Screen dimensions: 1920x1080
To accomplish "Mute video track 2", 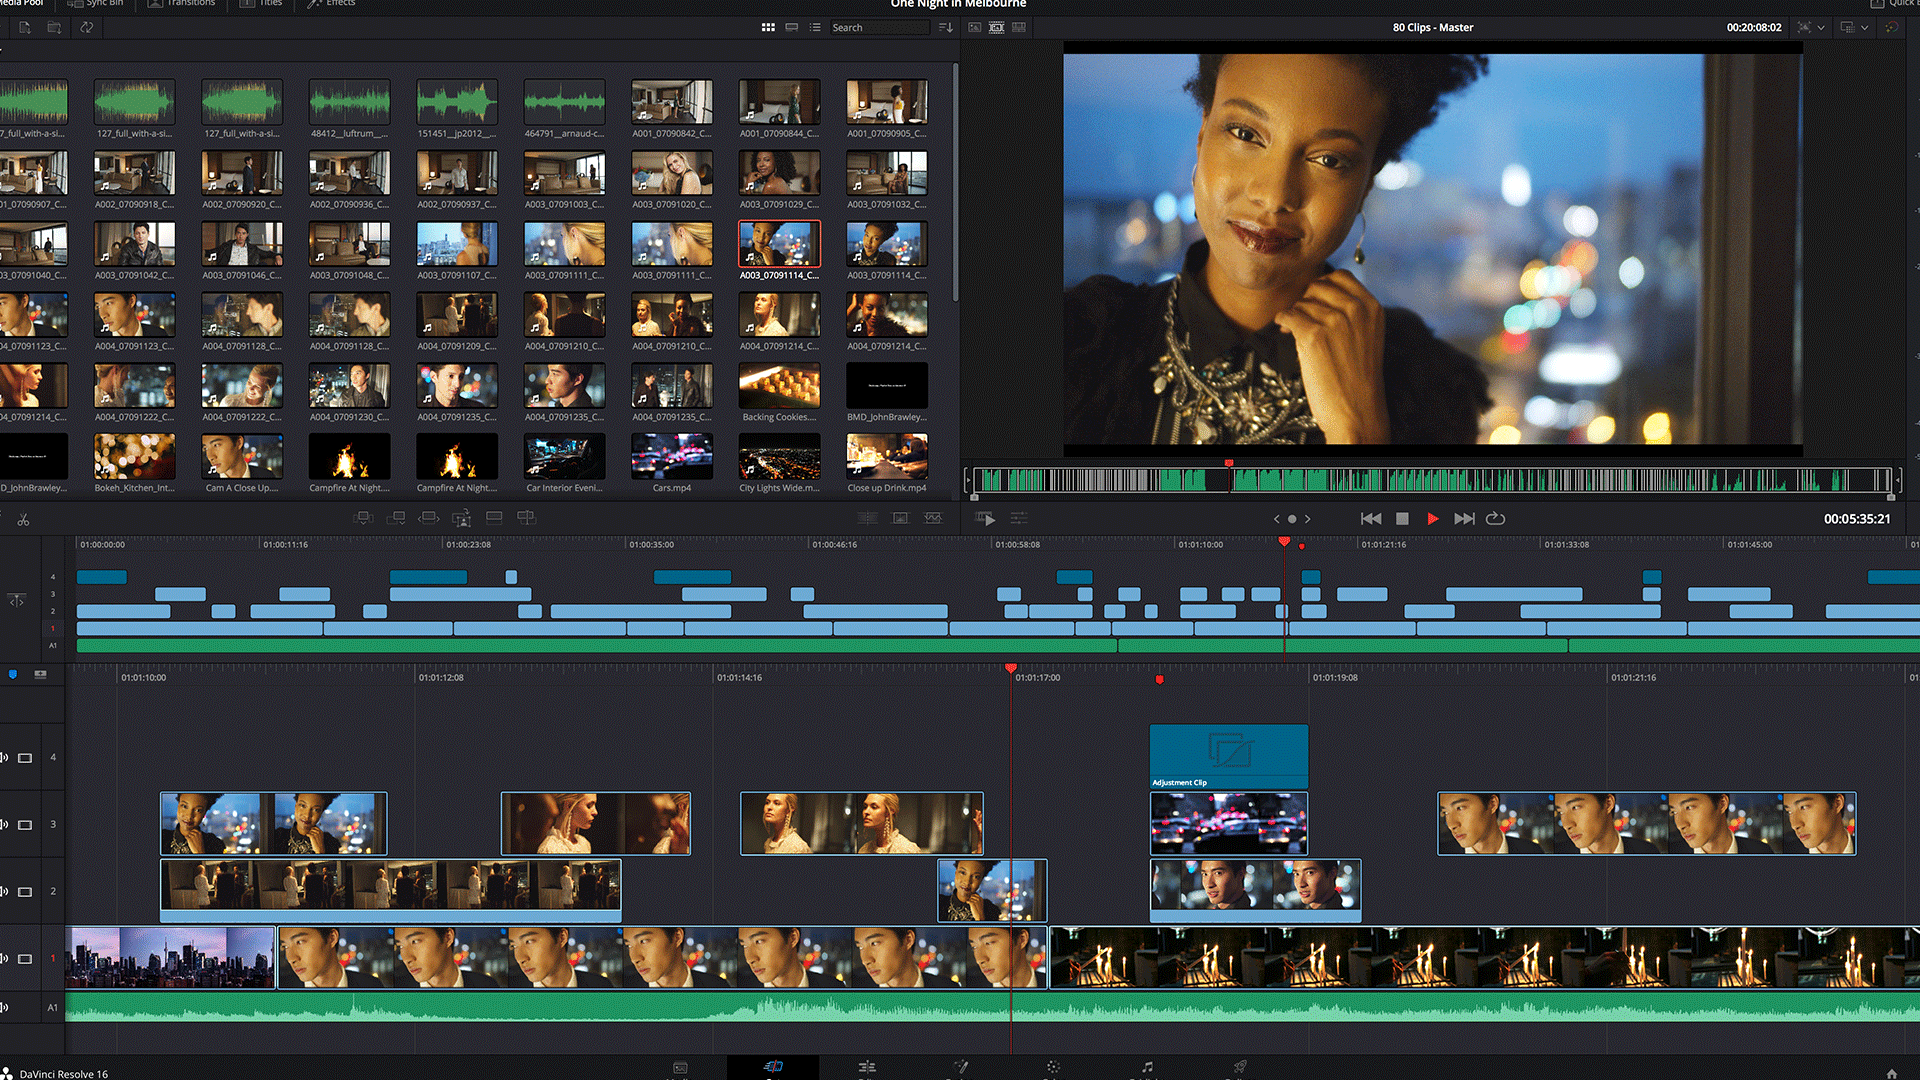I will (x=4, y=892).
